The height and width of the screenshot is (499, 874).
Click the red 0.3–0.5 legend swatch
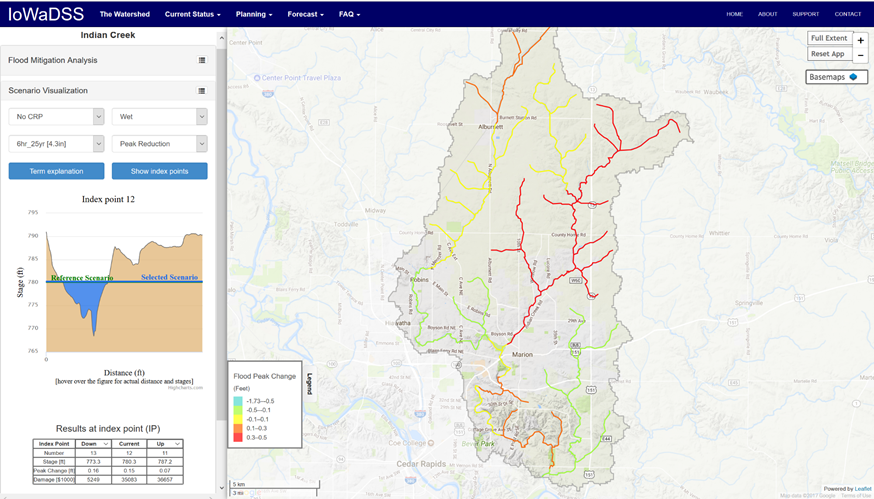click(x=237, y=436)
